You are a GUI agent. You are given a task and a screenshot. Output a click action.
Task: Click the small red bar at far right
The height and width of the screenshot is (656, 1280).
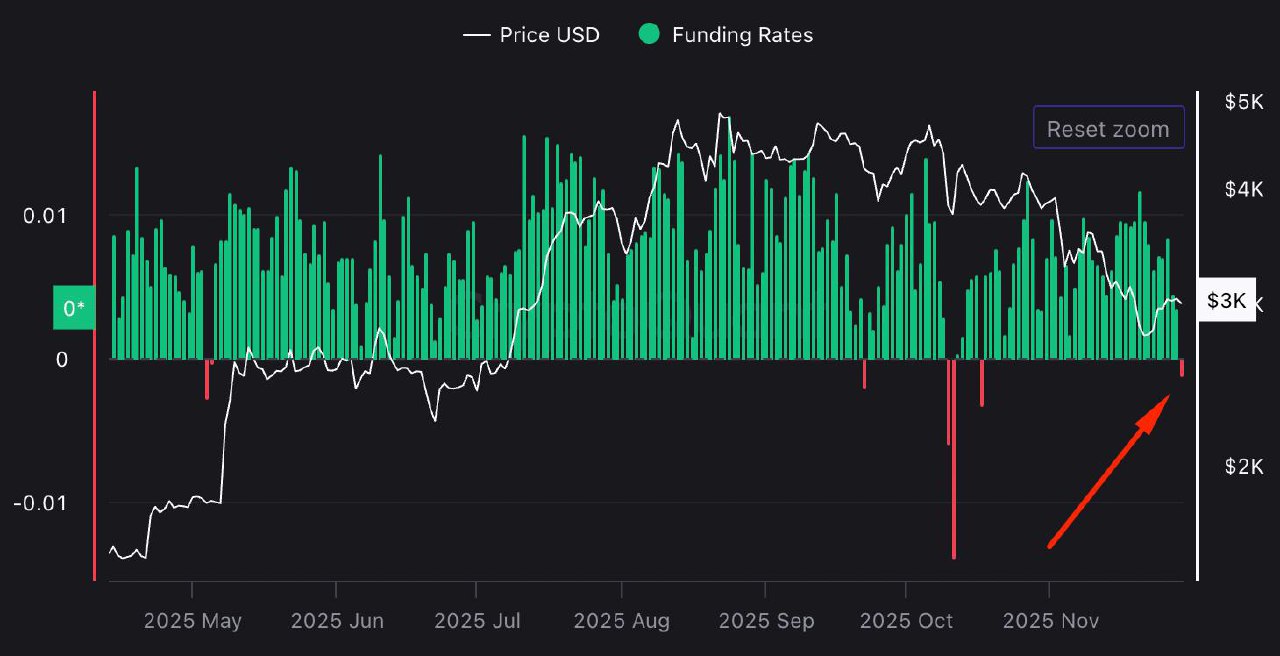[x=1182, y=368]
